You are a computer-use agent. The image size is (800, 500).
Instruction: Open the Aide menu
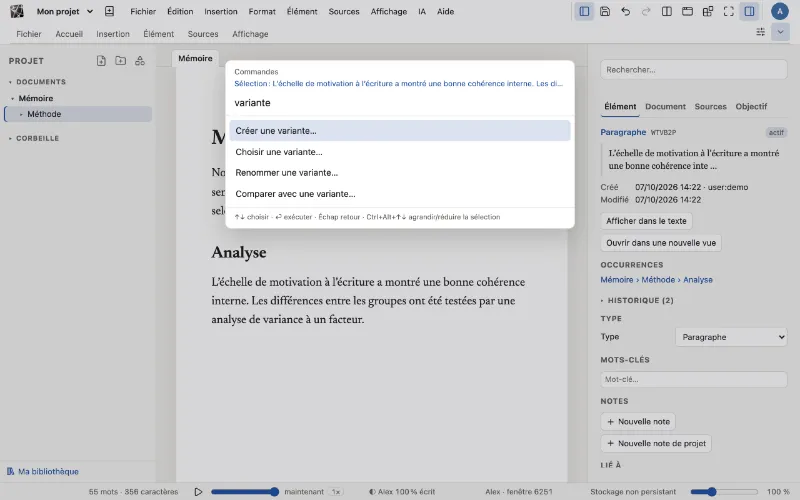[x=445, y=11]
